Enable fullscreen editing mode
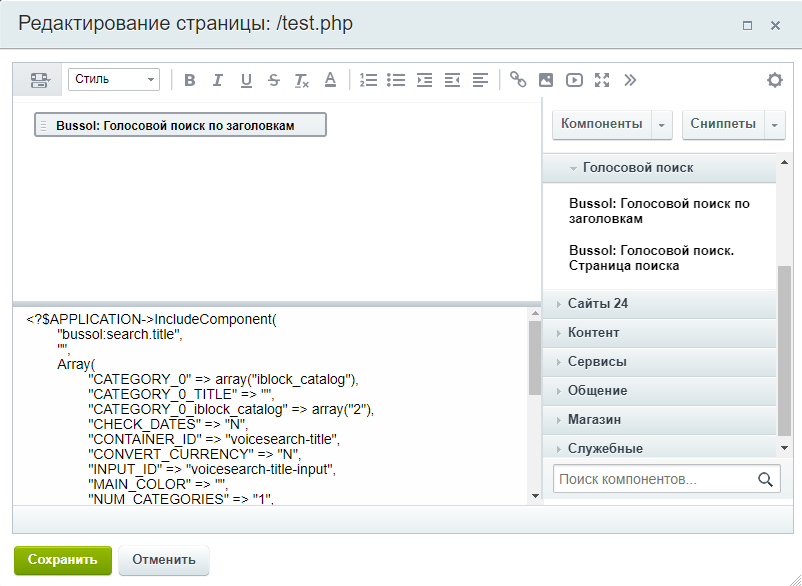Screen dimensions: 802x586 [602, 80]
